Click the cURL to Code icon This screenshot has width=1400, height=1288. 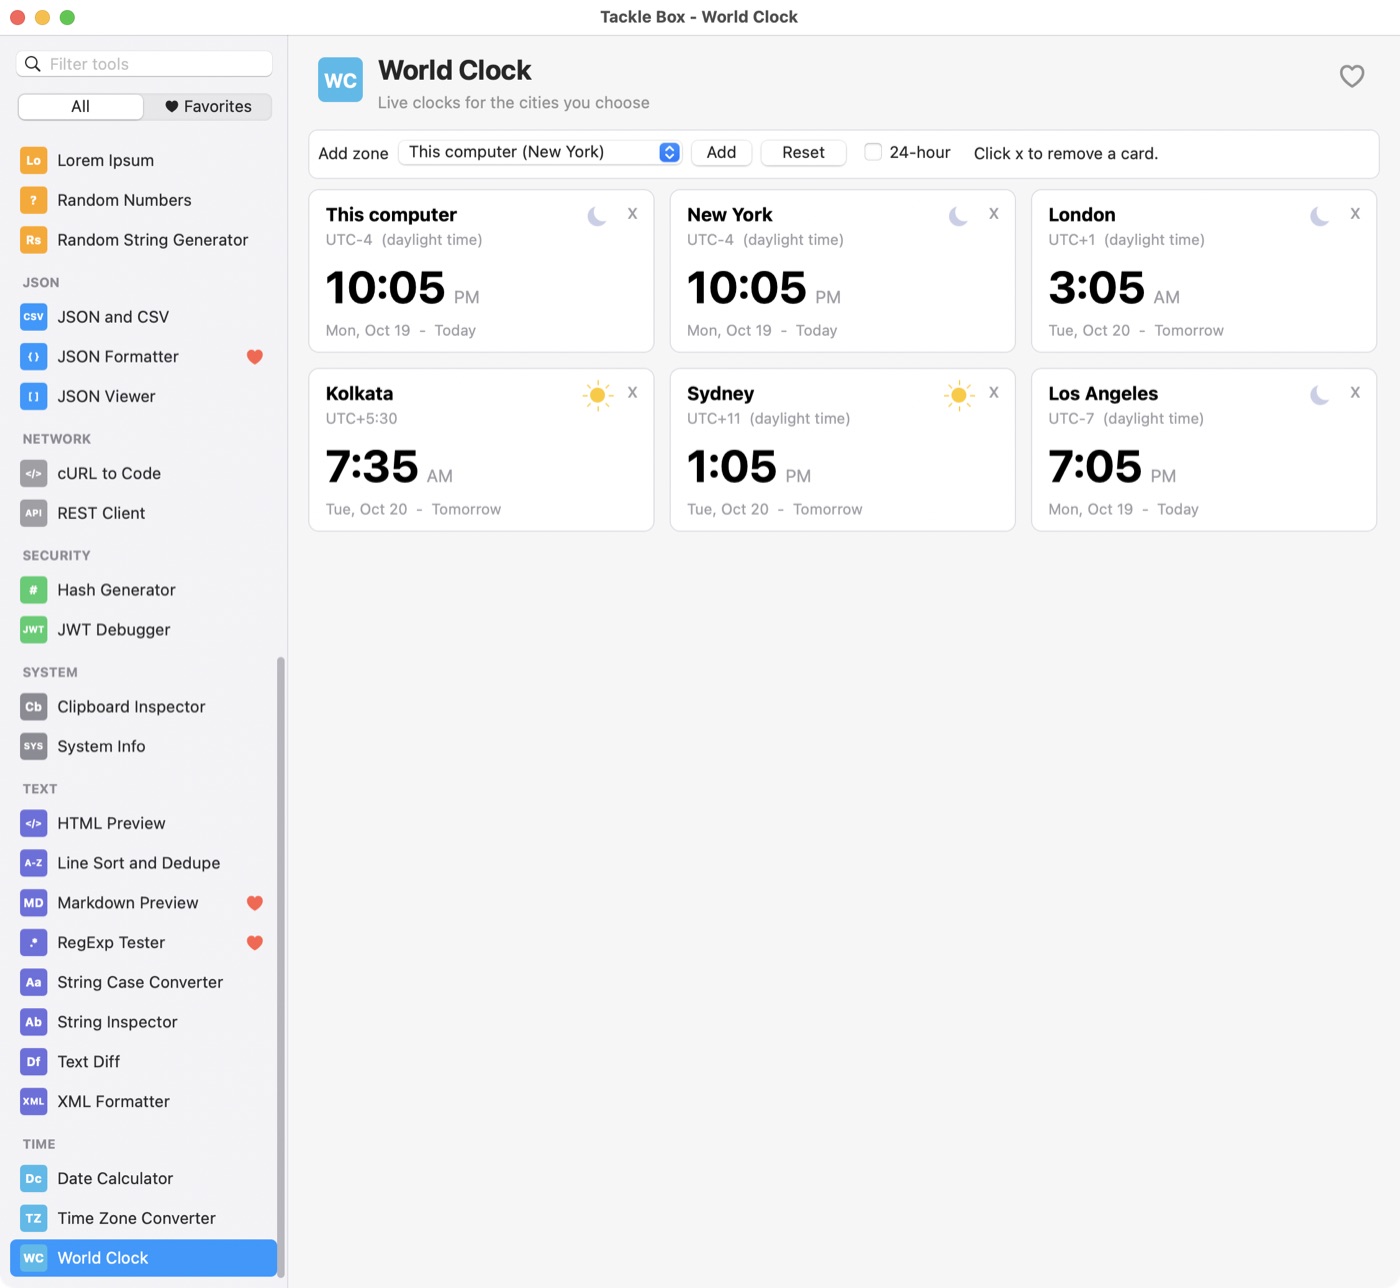click(33, 474)
